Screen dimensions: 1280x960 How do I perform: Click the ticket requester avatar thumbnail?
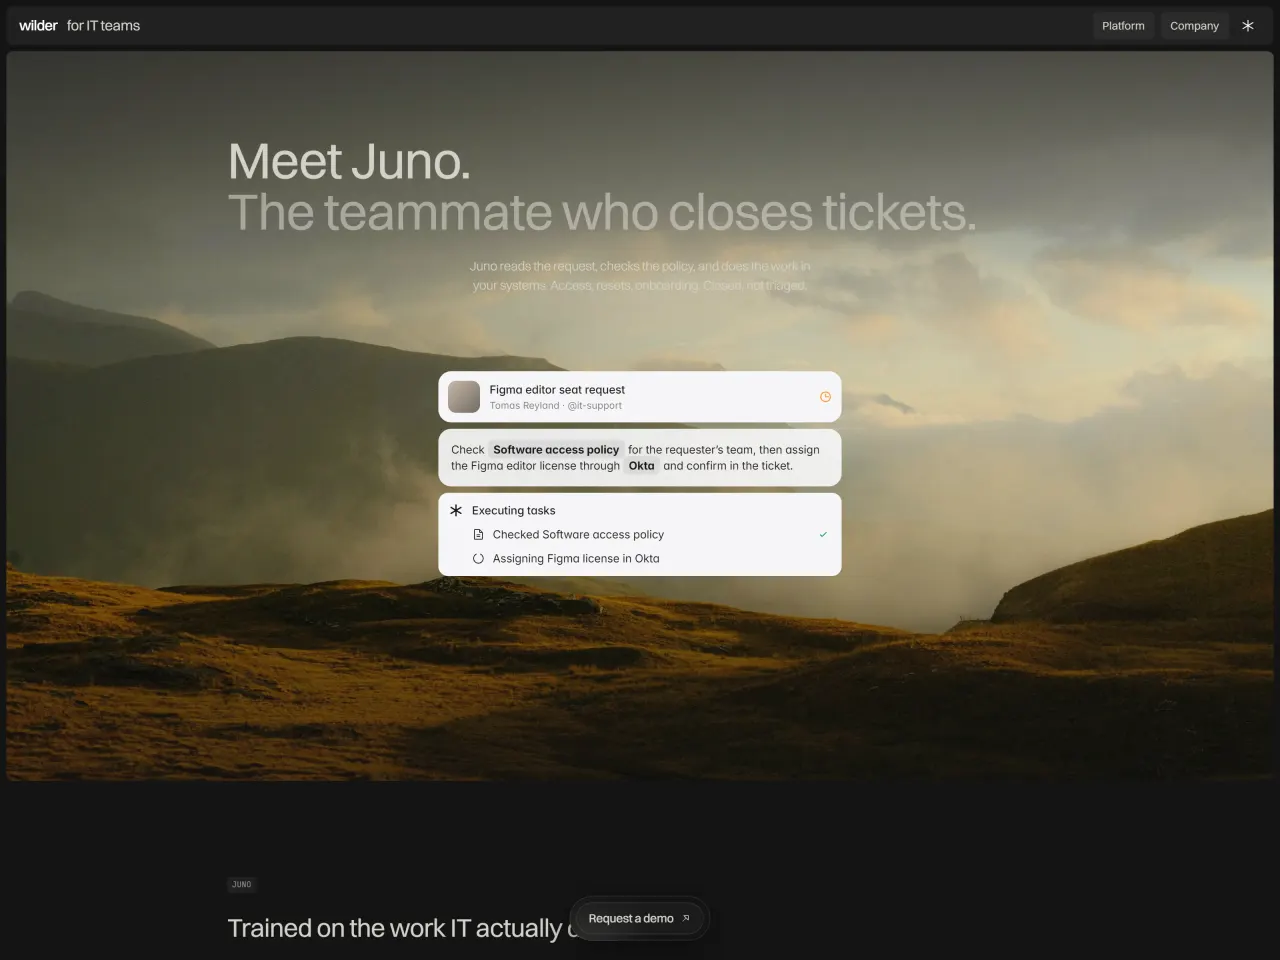(x=464, y=397)
